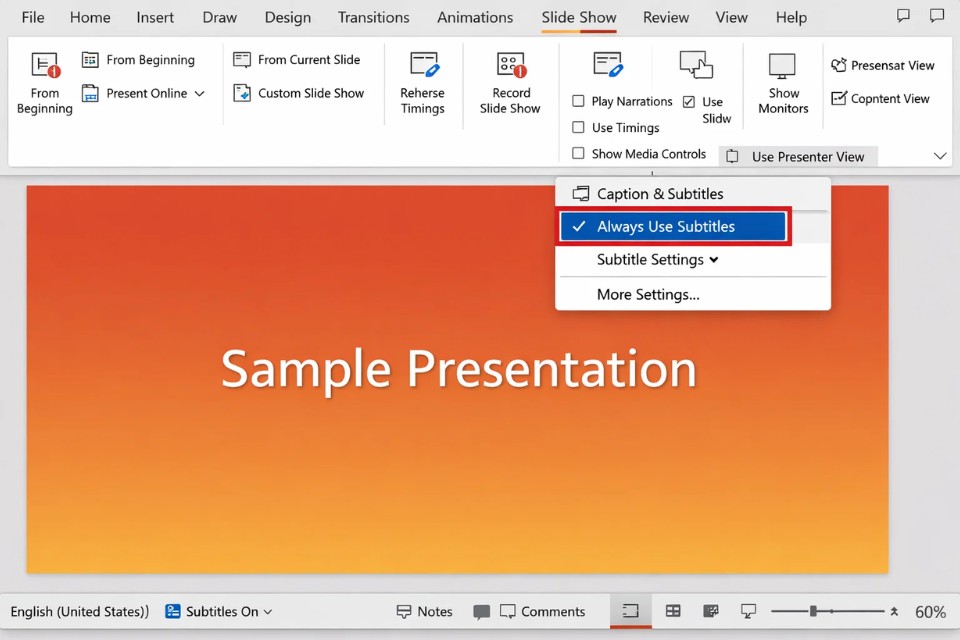Click the Sample Presentation slide title

pos(458,369)
